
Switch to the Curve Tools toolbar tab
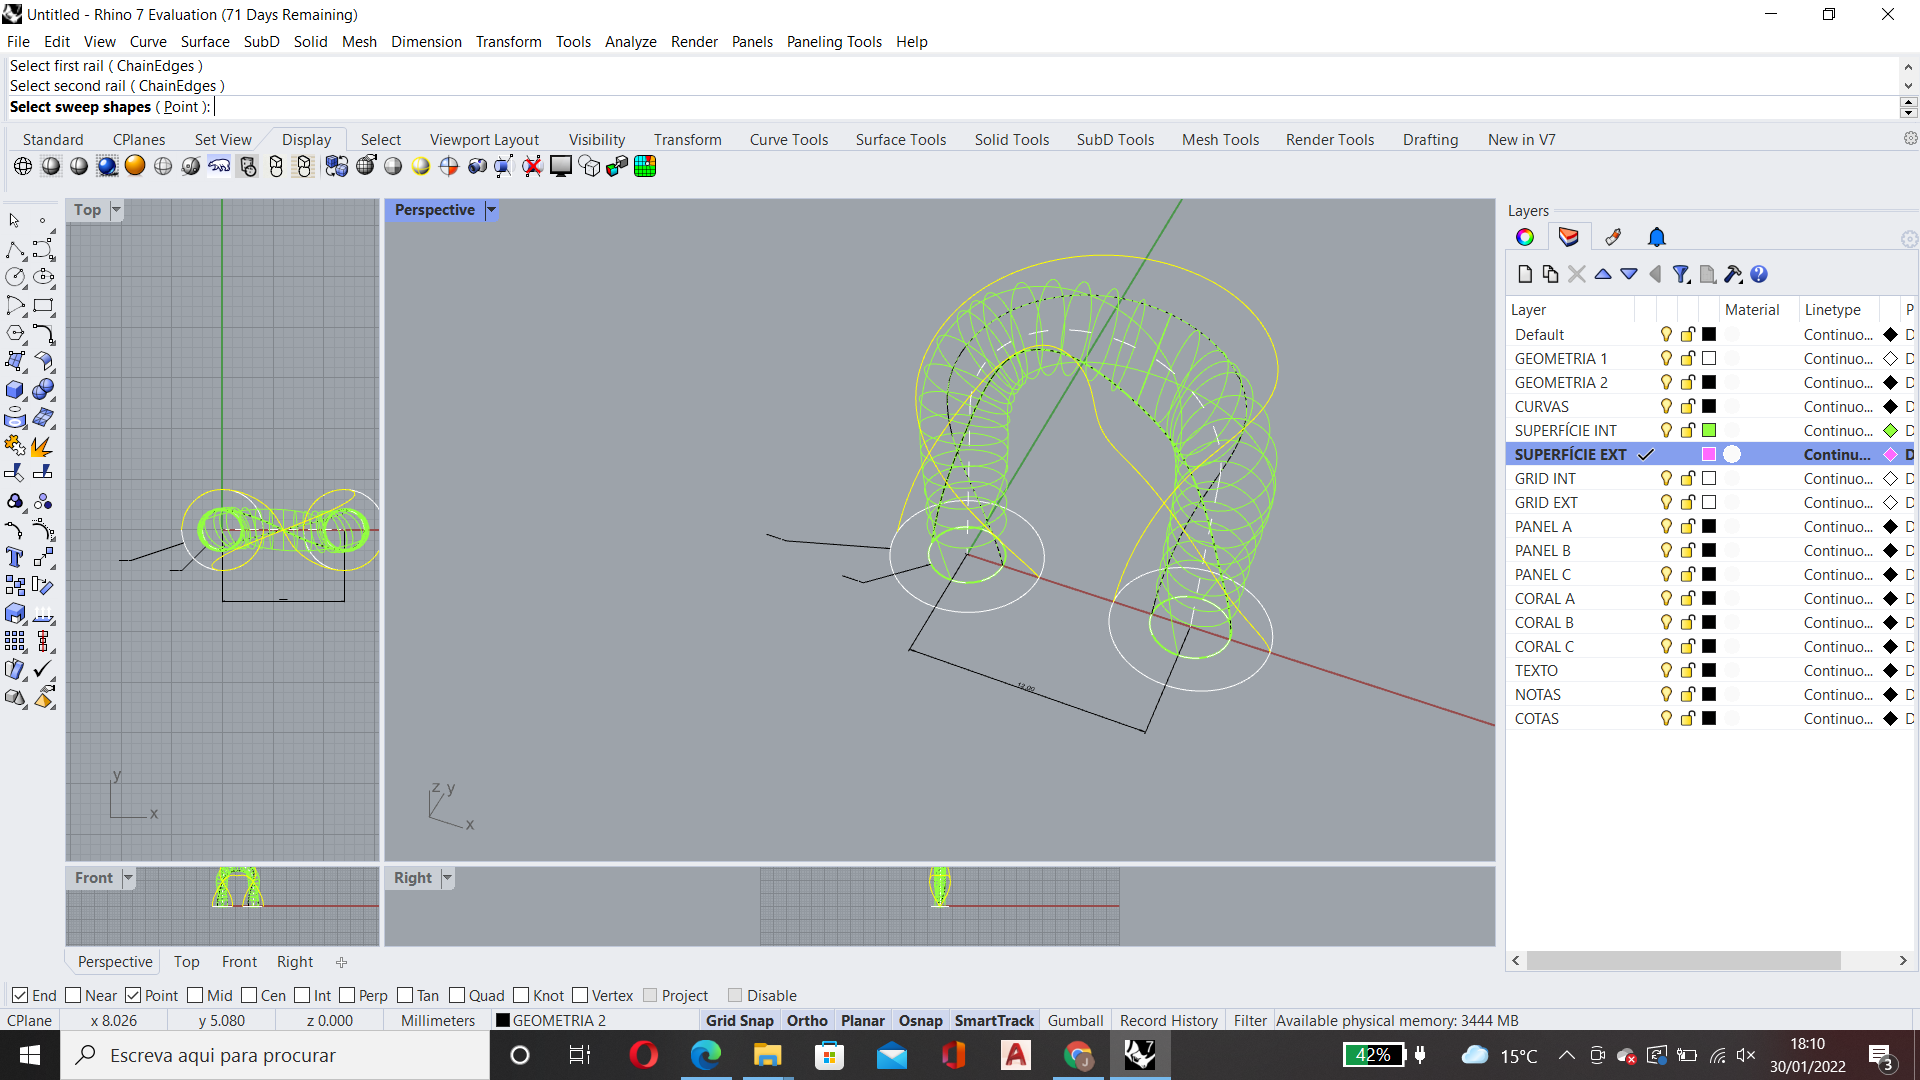pos(788,140)
